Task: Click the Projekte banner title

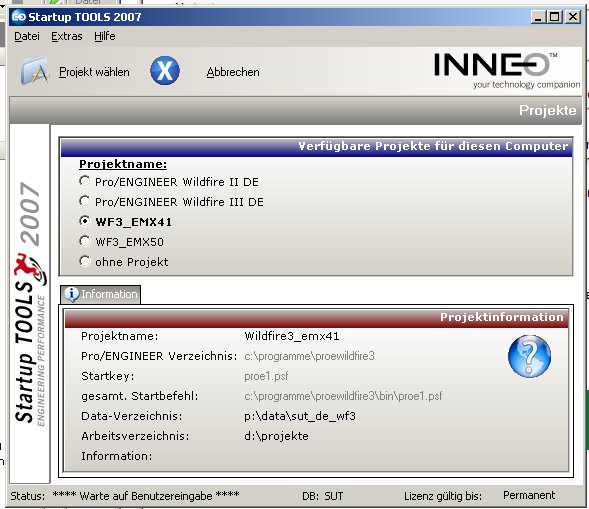Action: pyautogui.click(x=547, y=110)
